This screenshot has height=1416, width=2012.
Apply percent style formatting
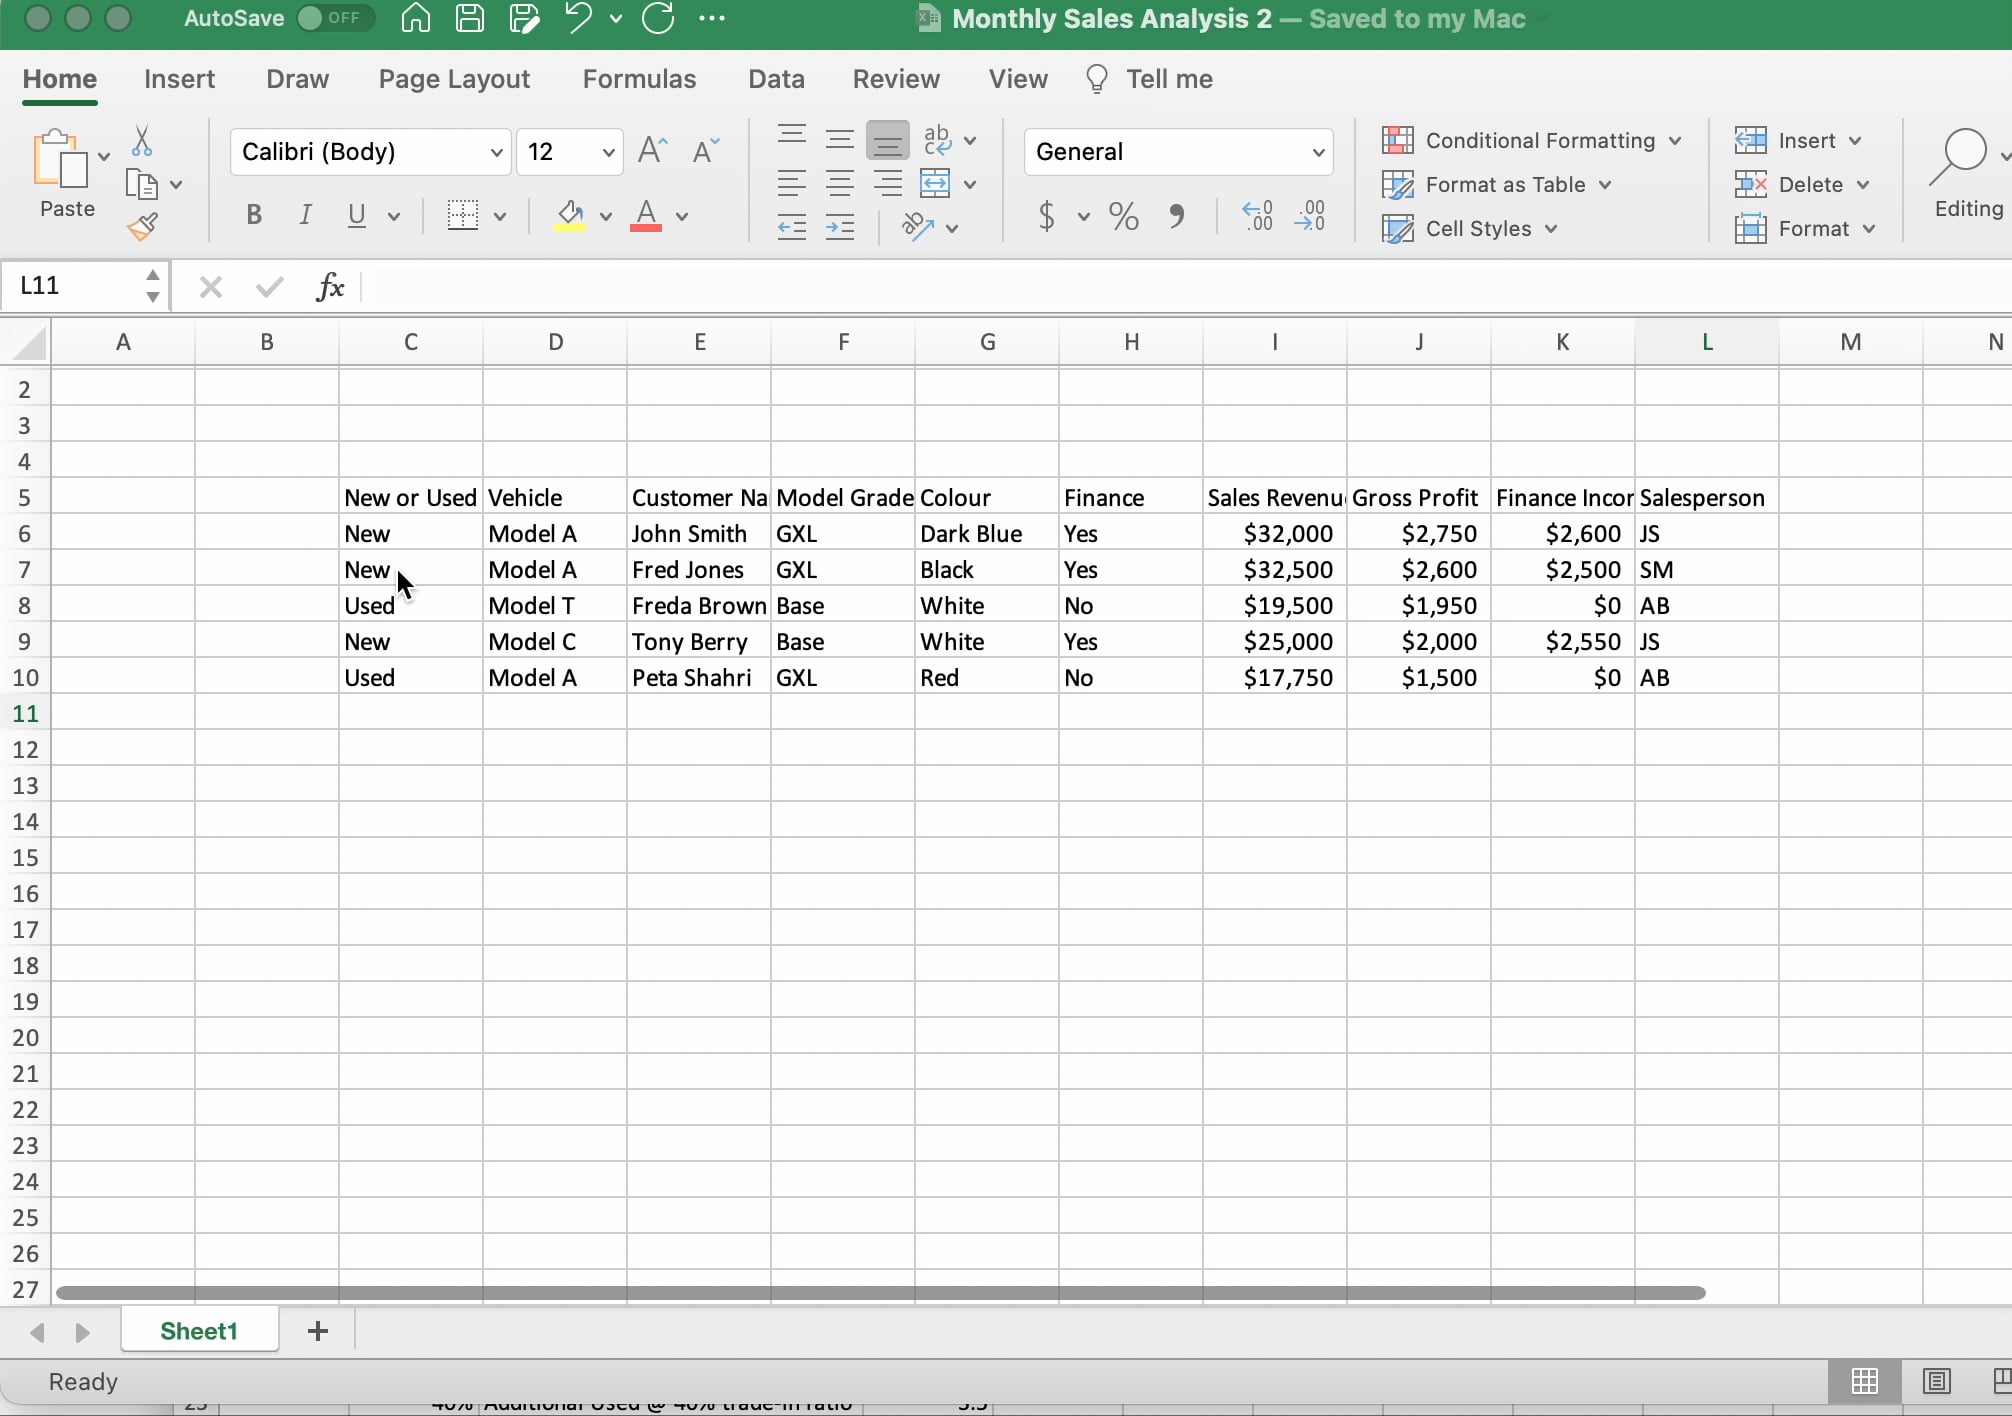pos(1122,217)
